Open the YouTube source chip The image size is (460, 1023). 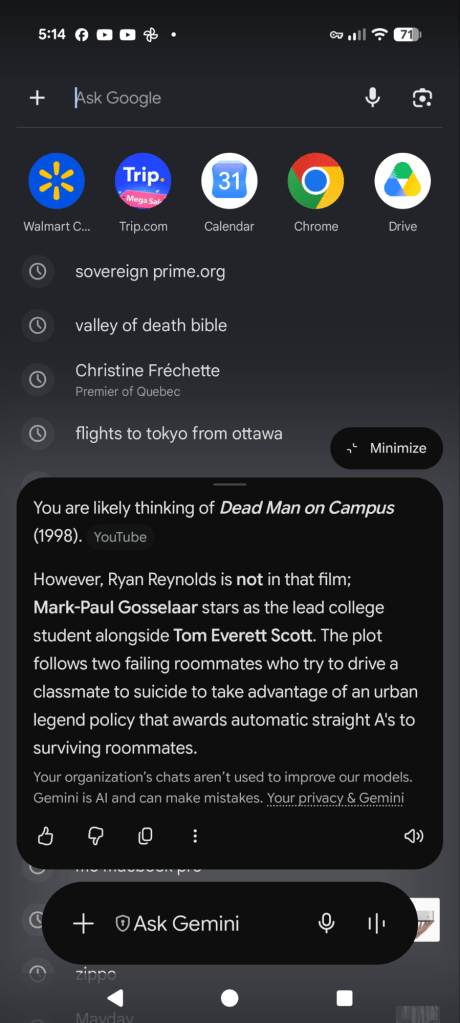[120, 538]
